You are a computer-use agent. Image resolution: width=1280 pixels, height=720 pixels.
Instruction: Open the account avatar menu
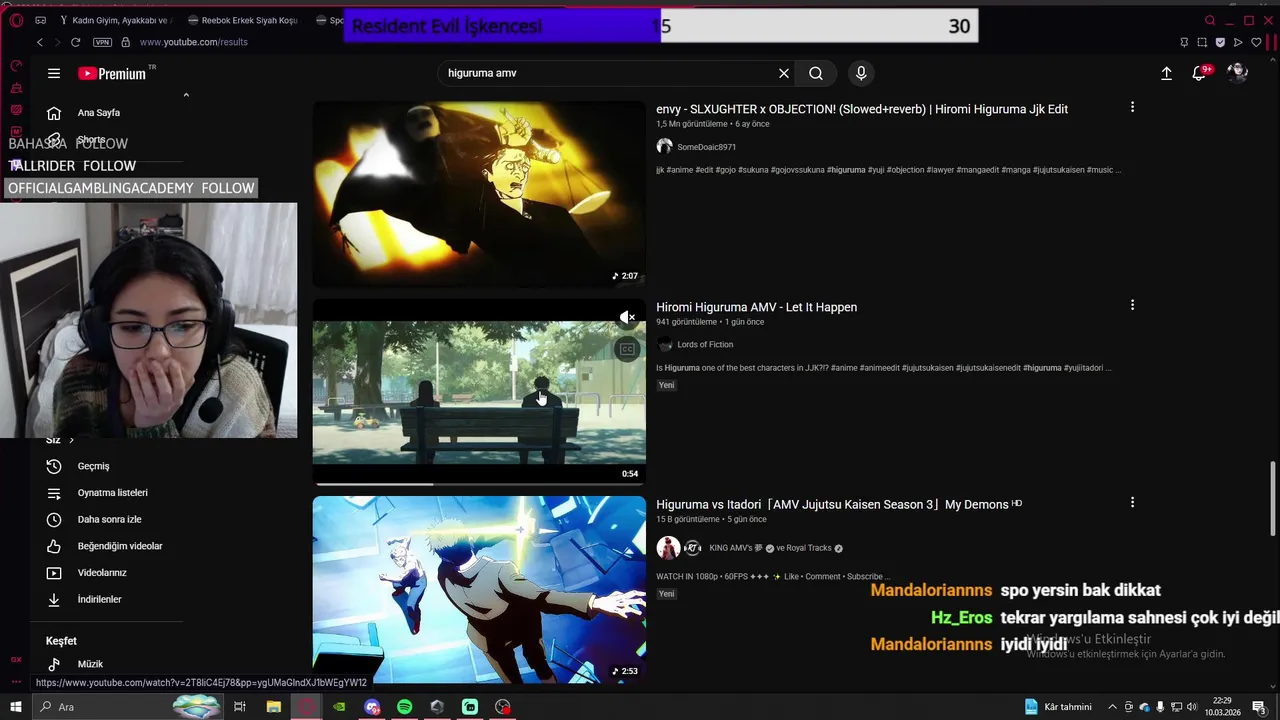click(x=1238, y=73)
